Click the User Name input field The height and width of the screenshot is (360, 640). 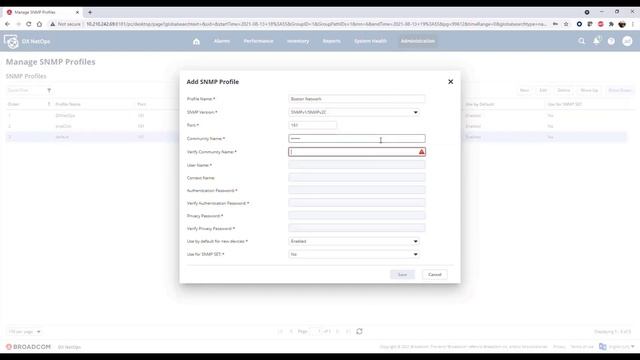tap(357, 165)
